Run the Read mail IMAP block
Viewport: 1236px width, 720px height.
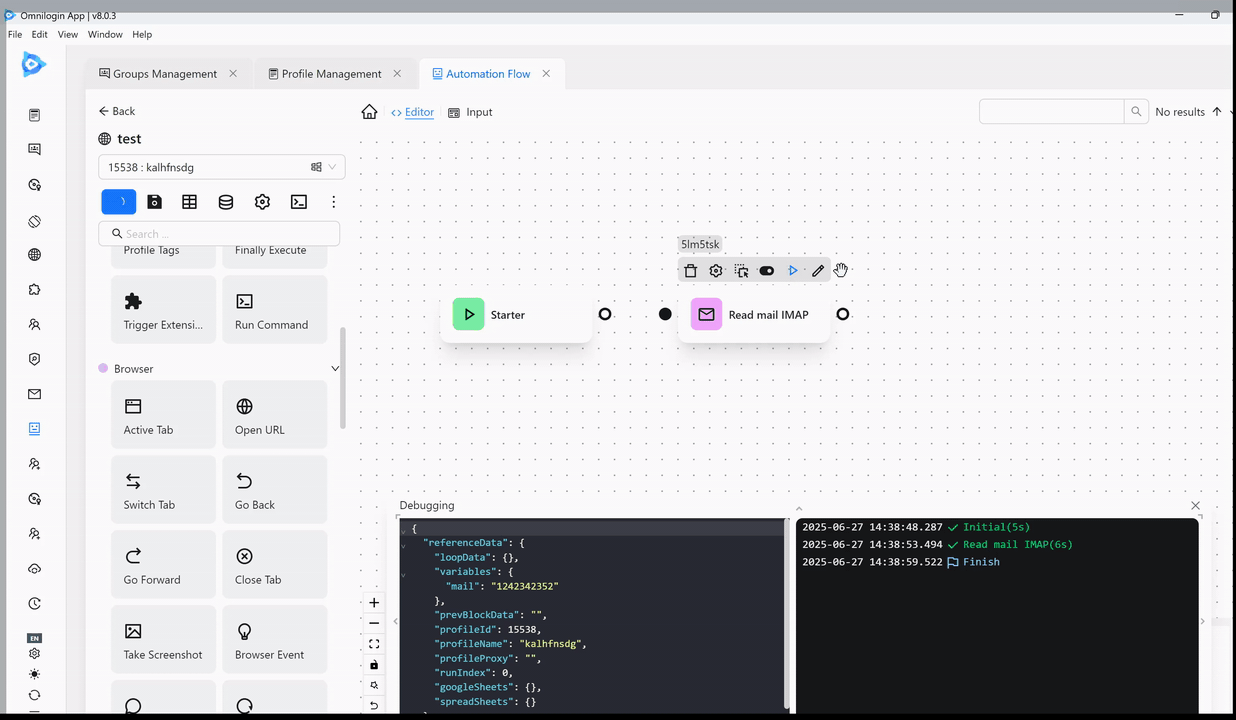coord(793,271)
